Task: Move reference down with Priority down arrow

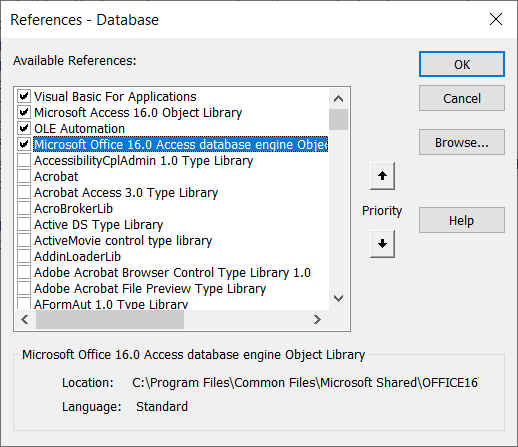Action: [382, 244]
